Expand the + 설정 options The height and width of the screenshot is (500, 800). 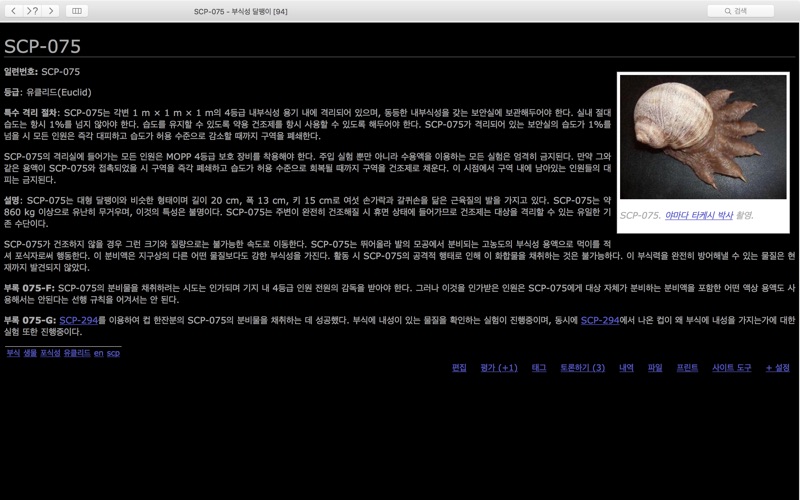coord(778,367)
